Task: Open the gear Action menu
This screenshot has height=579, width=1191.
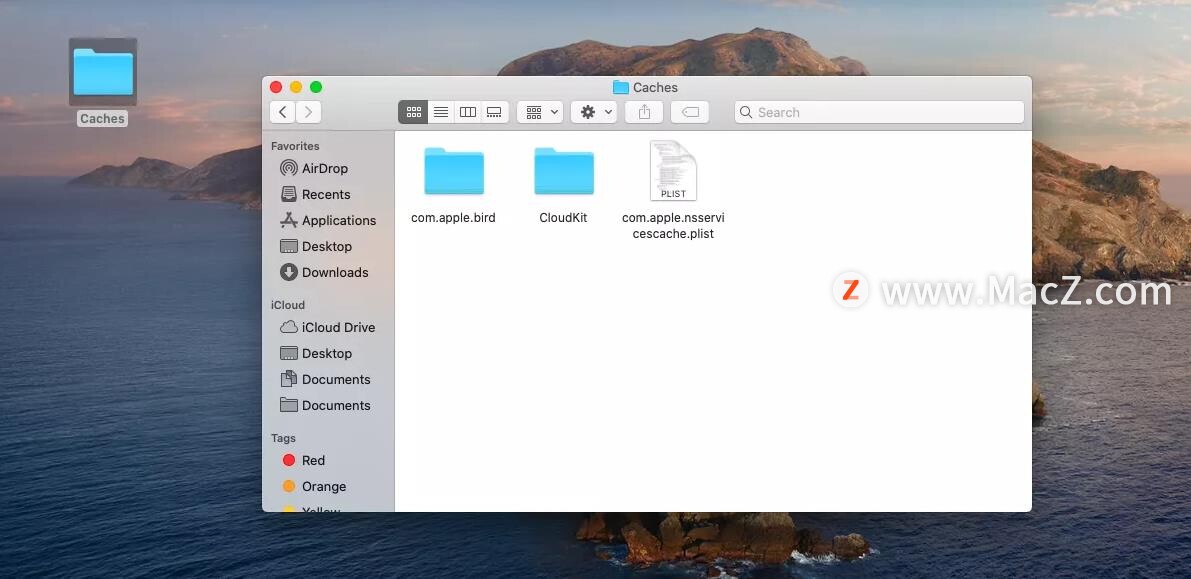Action: click(594, 112)
